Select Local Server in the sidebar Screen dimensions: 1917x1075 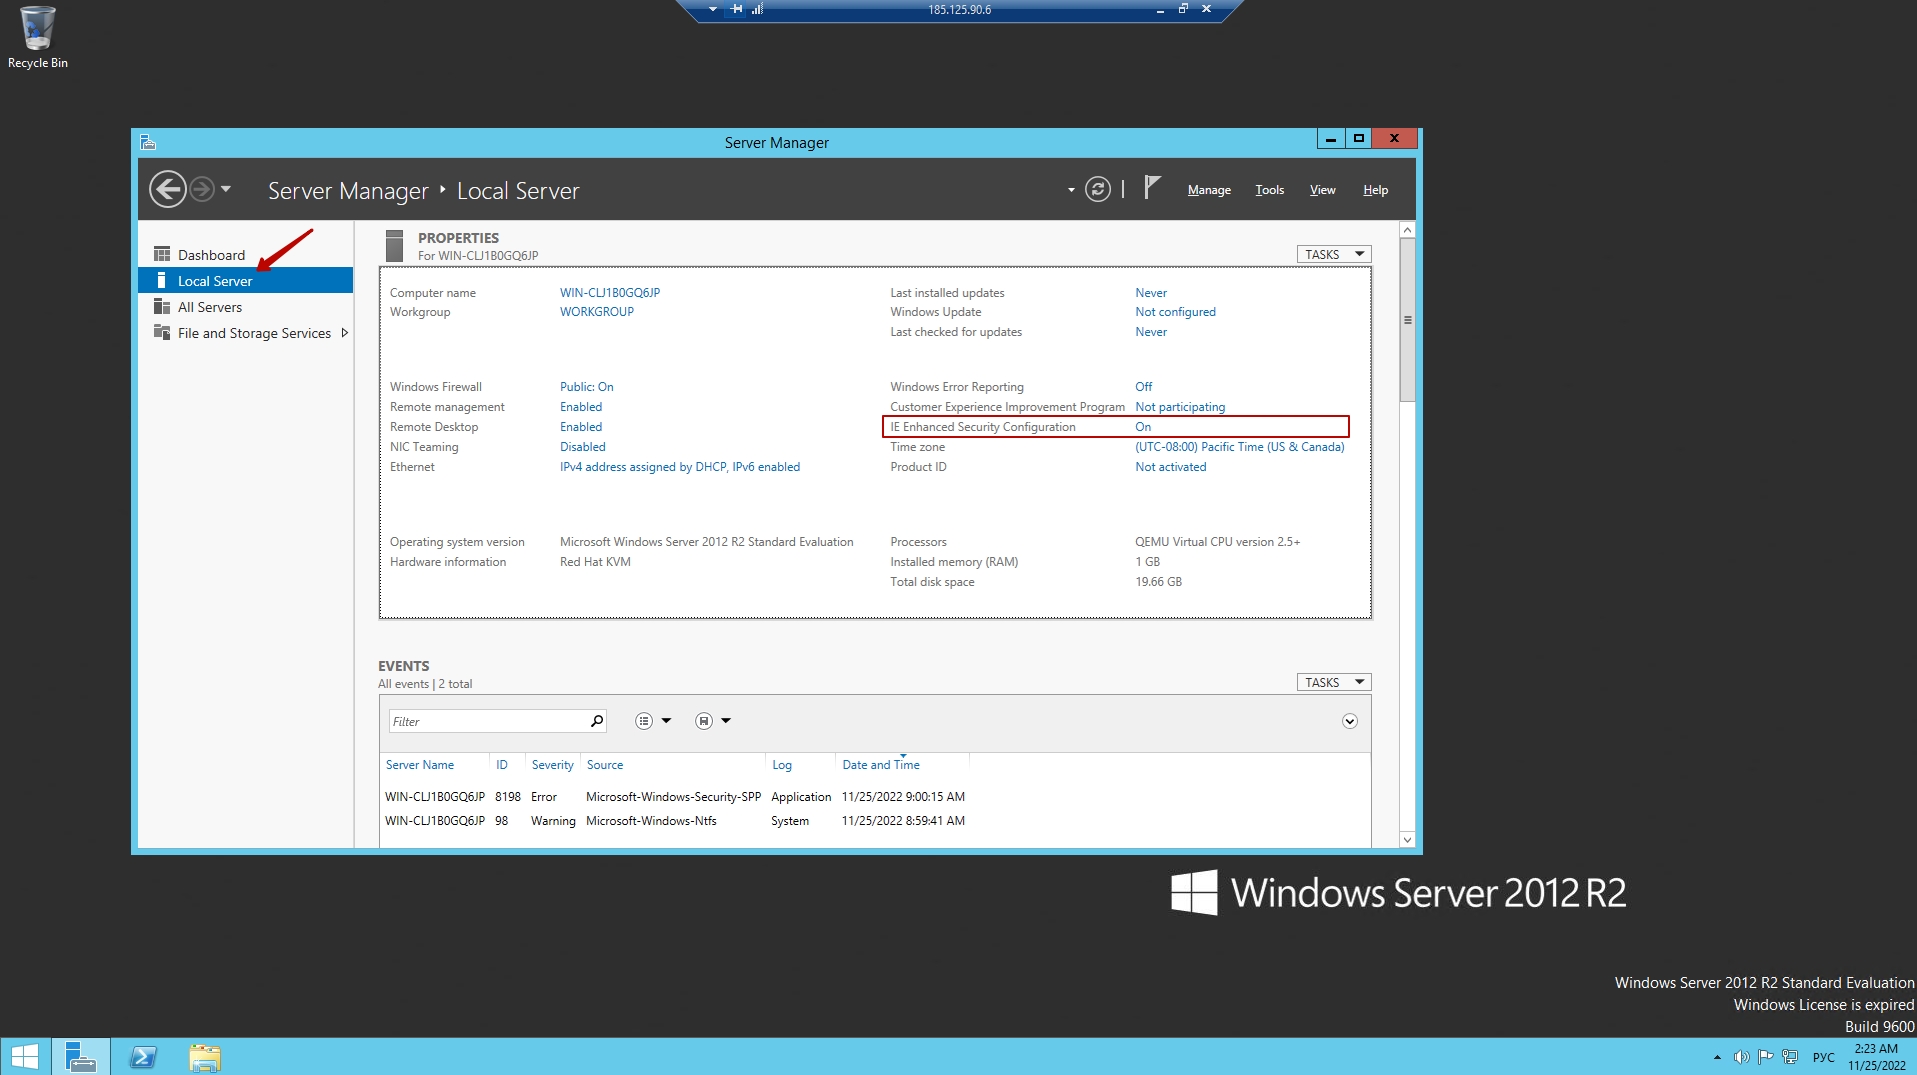coord(245,281)
